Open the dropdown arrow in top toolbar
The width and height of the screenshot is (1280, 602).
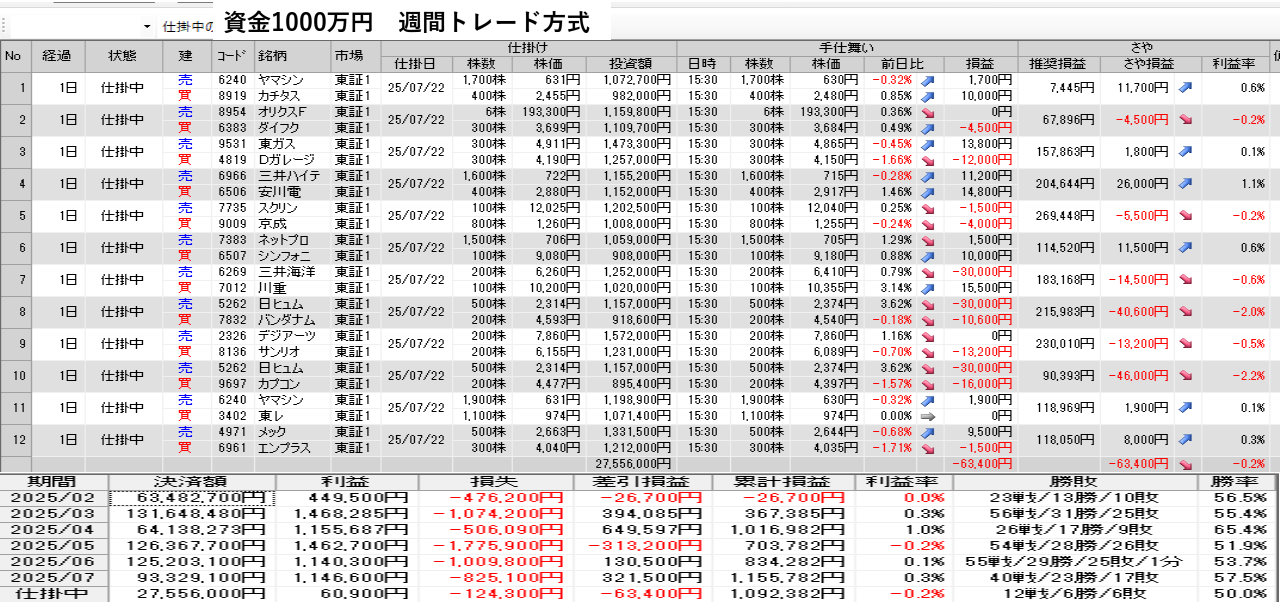click(x=147, y=26)
